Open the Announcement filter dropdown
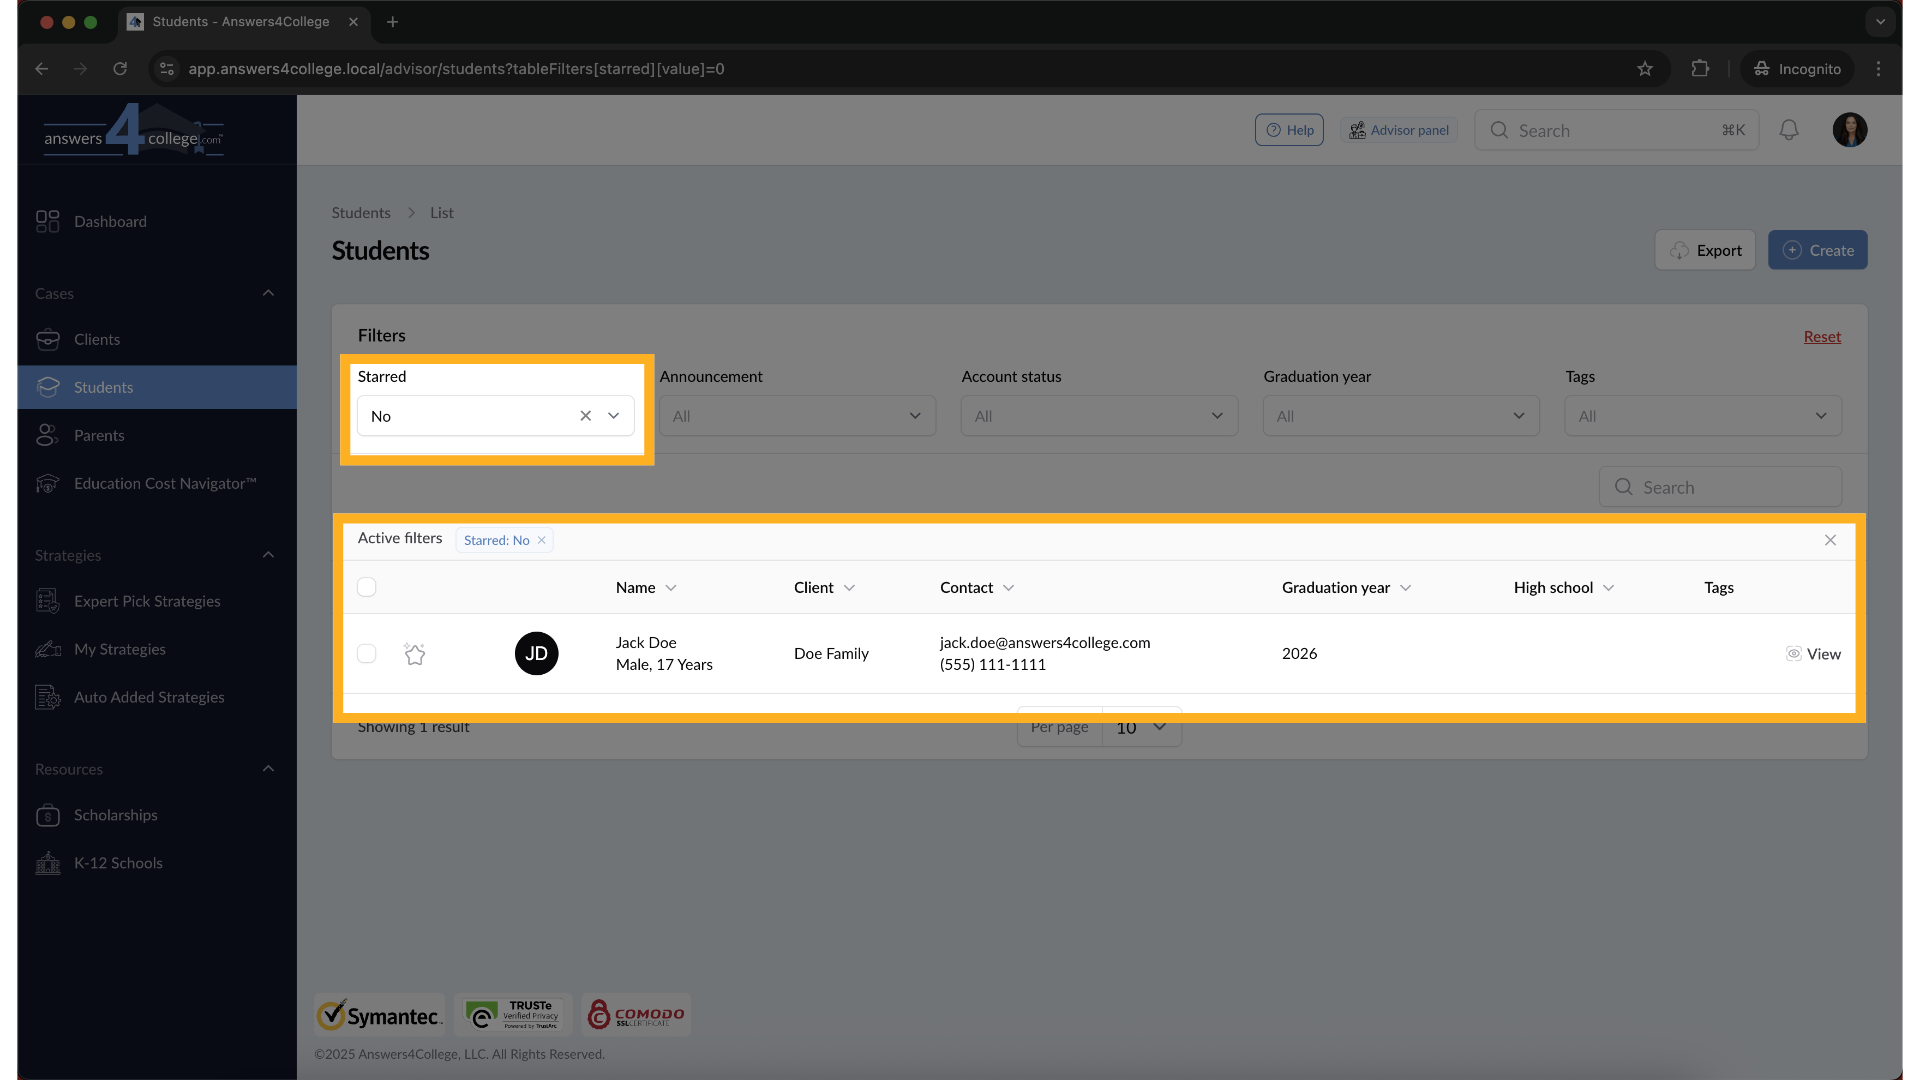 797,416
